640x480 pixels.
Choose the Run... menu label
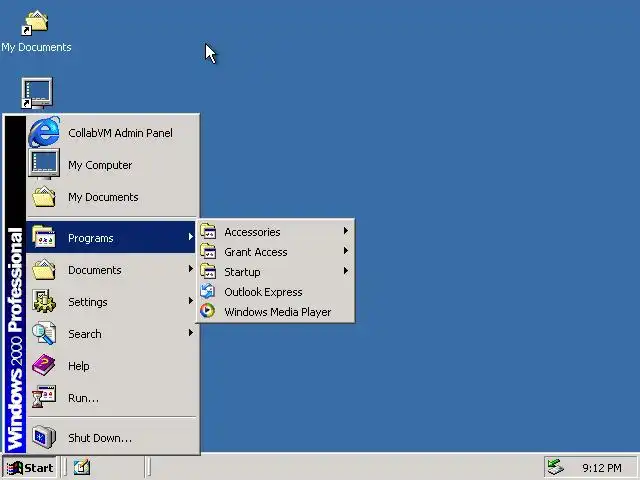(83, 398)
